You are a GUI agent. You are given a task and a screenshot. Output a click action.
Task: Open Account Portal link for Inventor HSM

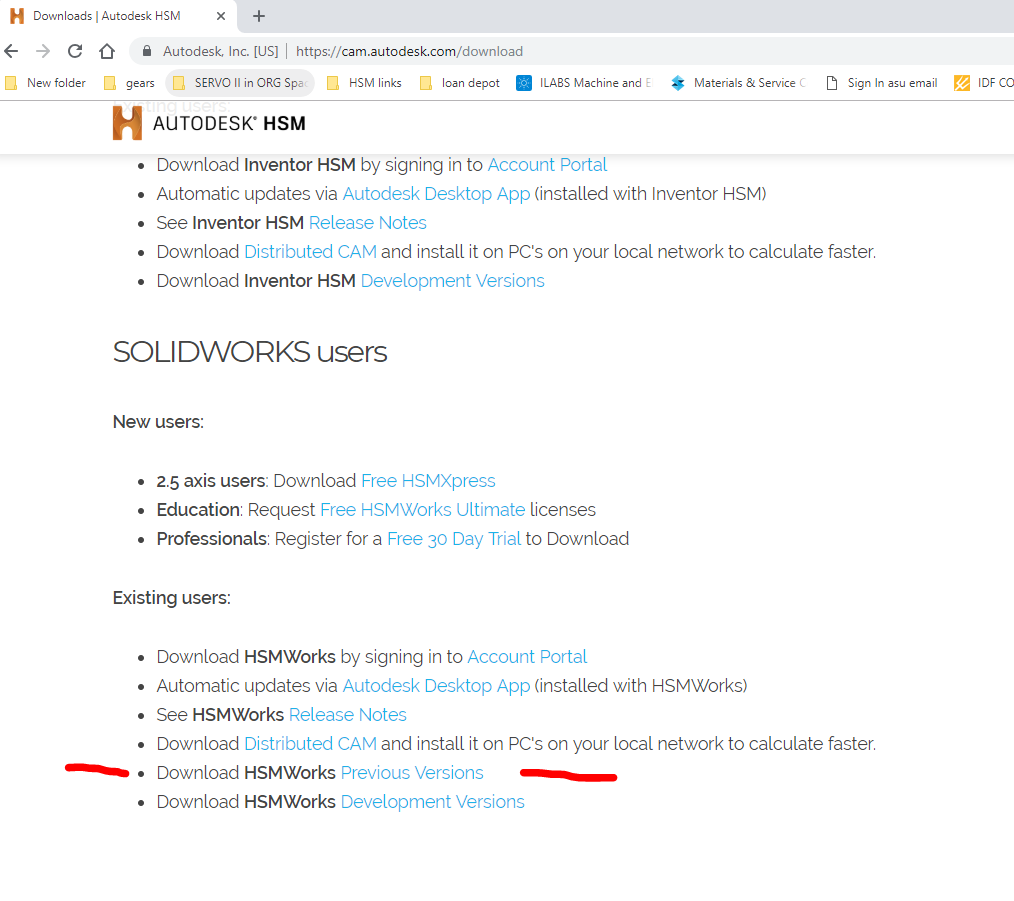547,165
